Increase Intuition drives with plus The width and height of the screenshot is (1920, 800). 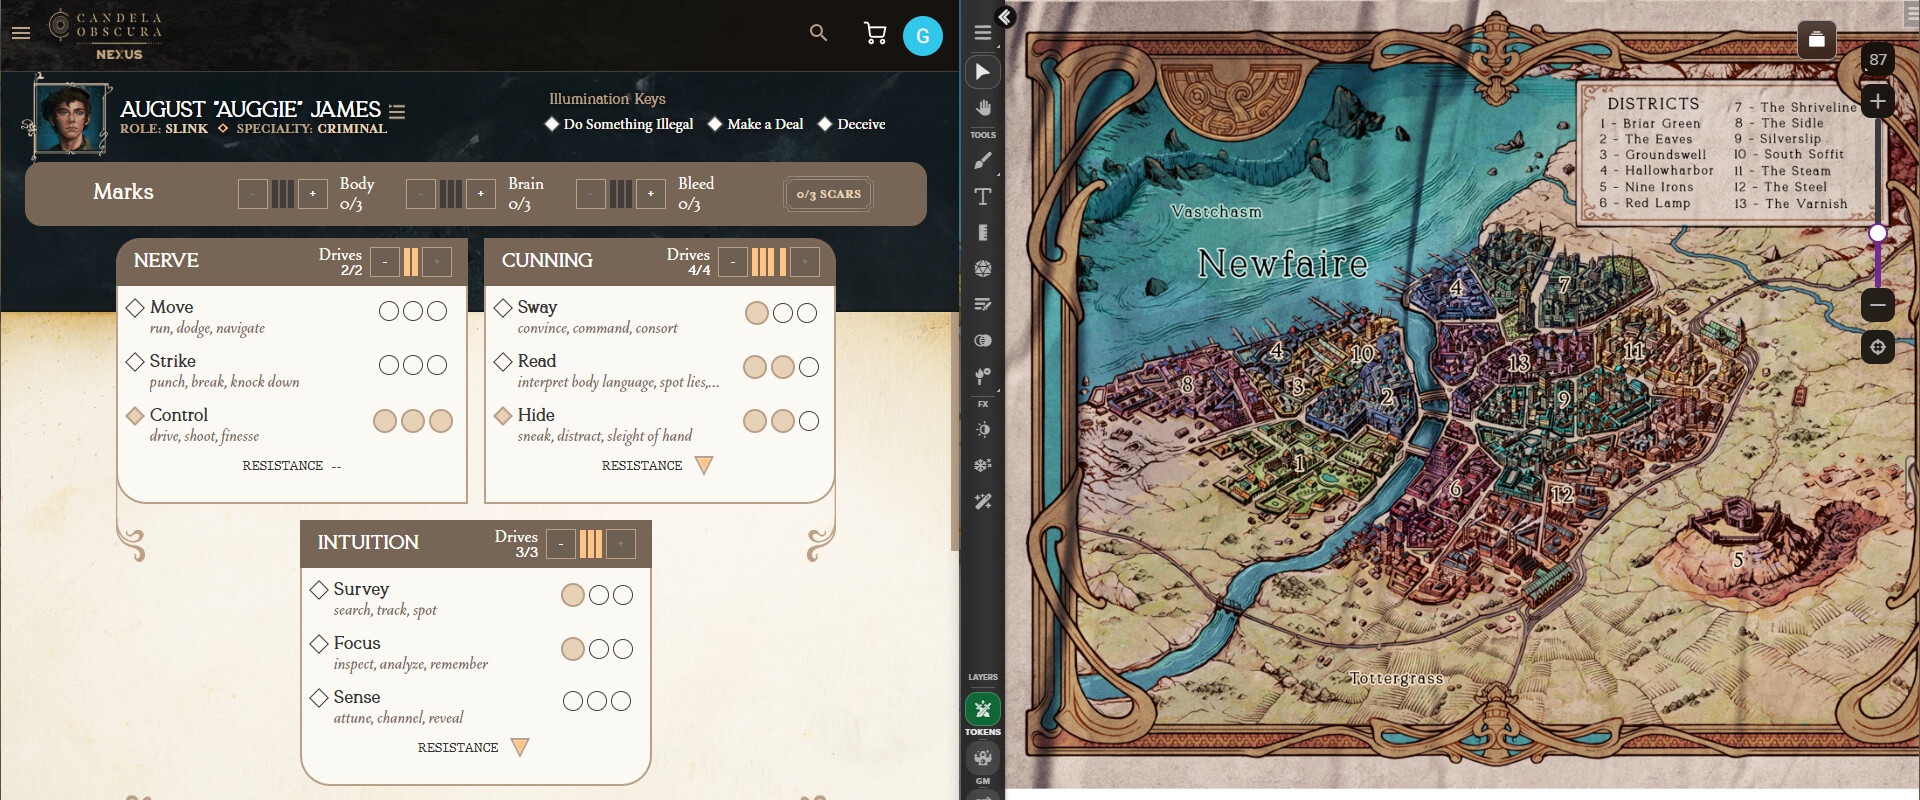coord(621,544)
